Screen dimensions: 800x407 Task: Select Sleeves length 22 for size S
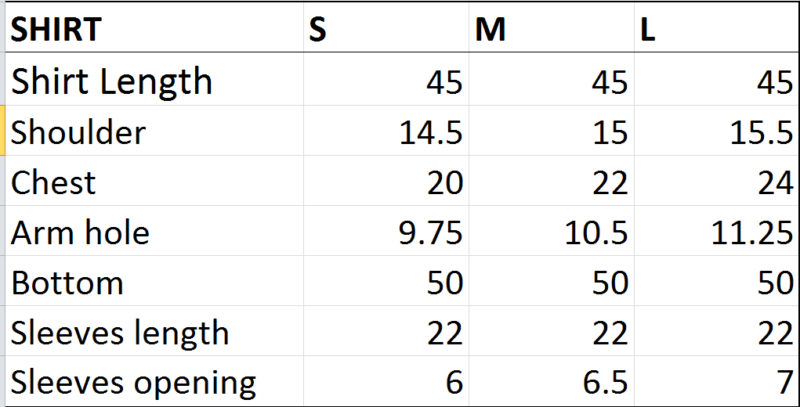[386, 330]
